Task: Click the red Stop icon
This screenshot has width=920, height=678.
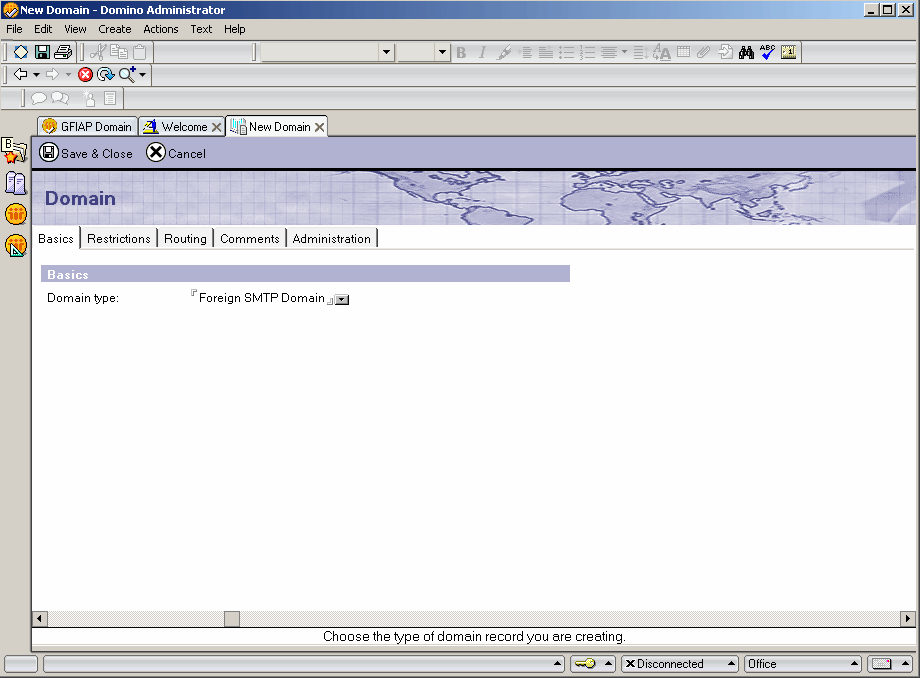Action: [86, 75]
